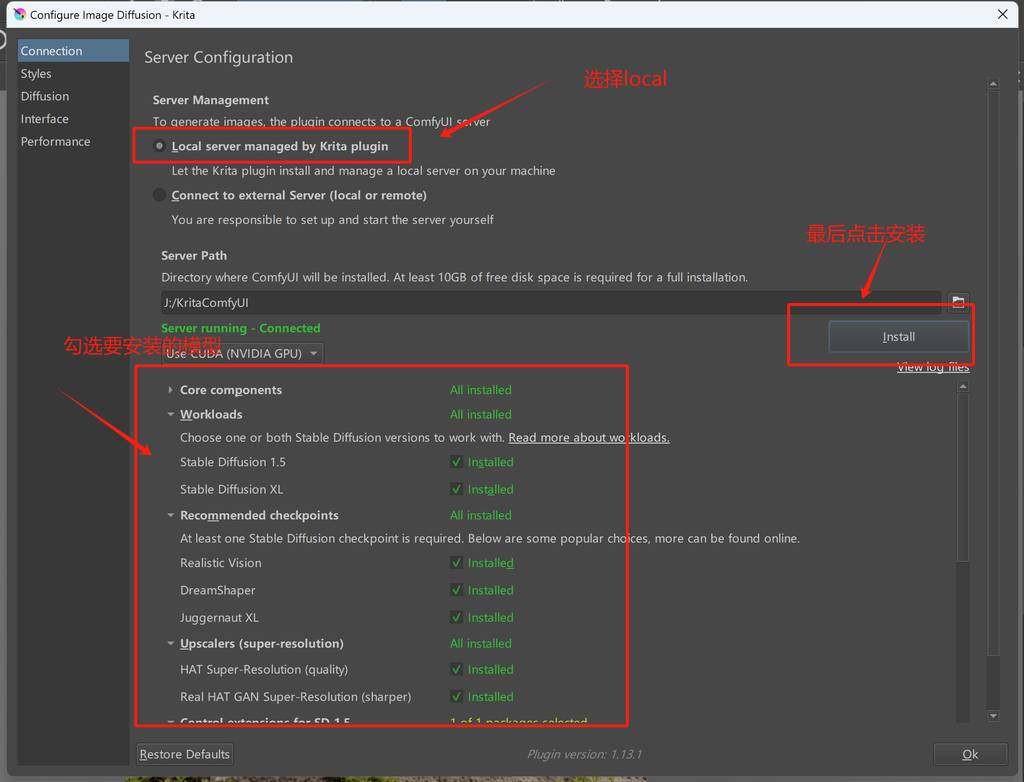Select Local server managed by Krita plugin
Screen dimensions: 1024x782
point(160,146)
